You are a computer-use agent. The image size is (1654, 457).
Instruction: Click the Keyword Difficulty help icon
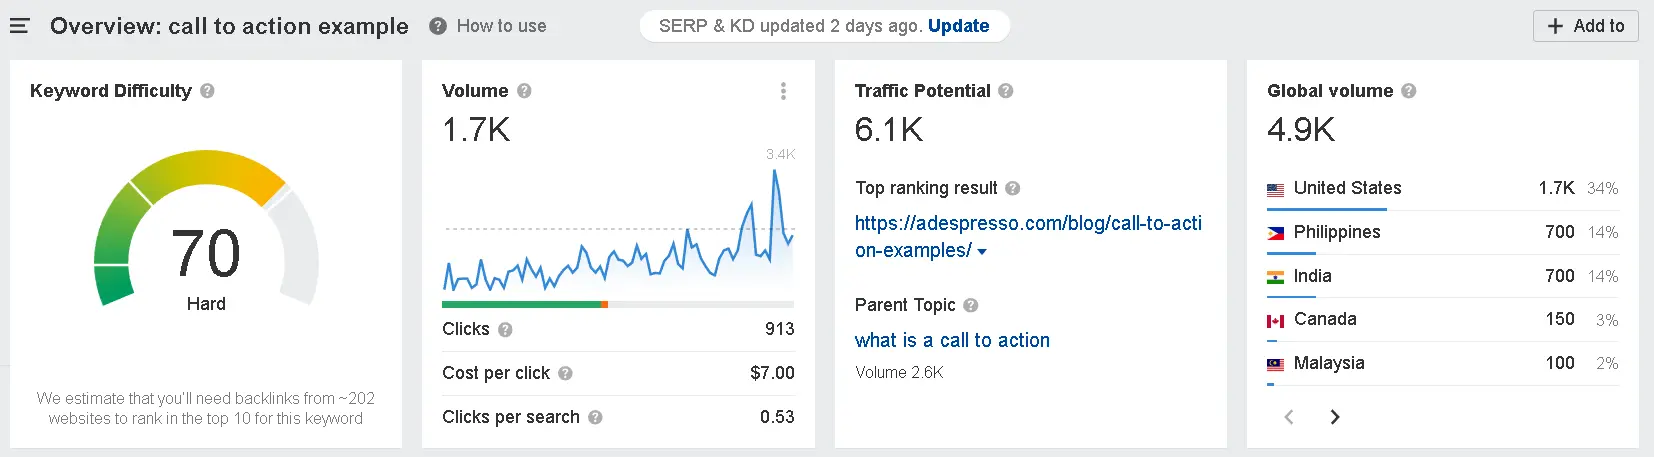pyautogui.click(x=207, y=91)
